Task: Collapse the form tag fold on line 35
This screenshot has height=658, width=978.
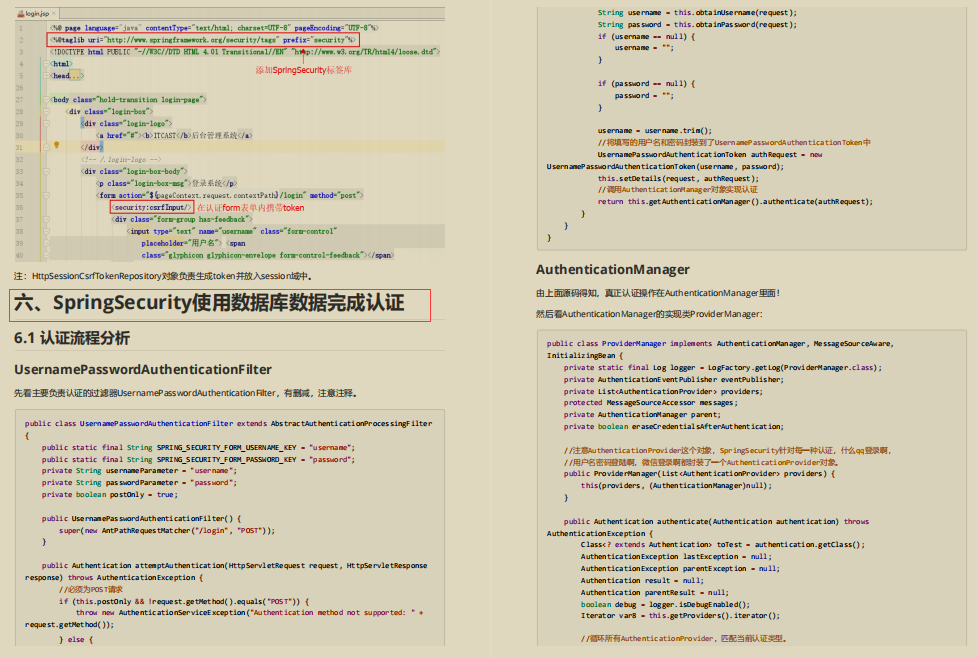Action: [x=46, y=195]
